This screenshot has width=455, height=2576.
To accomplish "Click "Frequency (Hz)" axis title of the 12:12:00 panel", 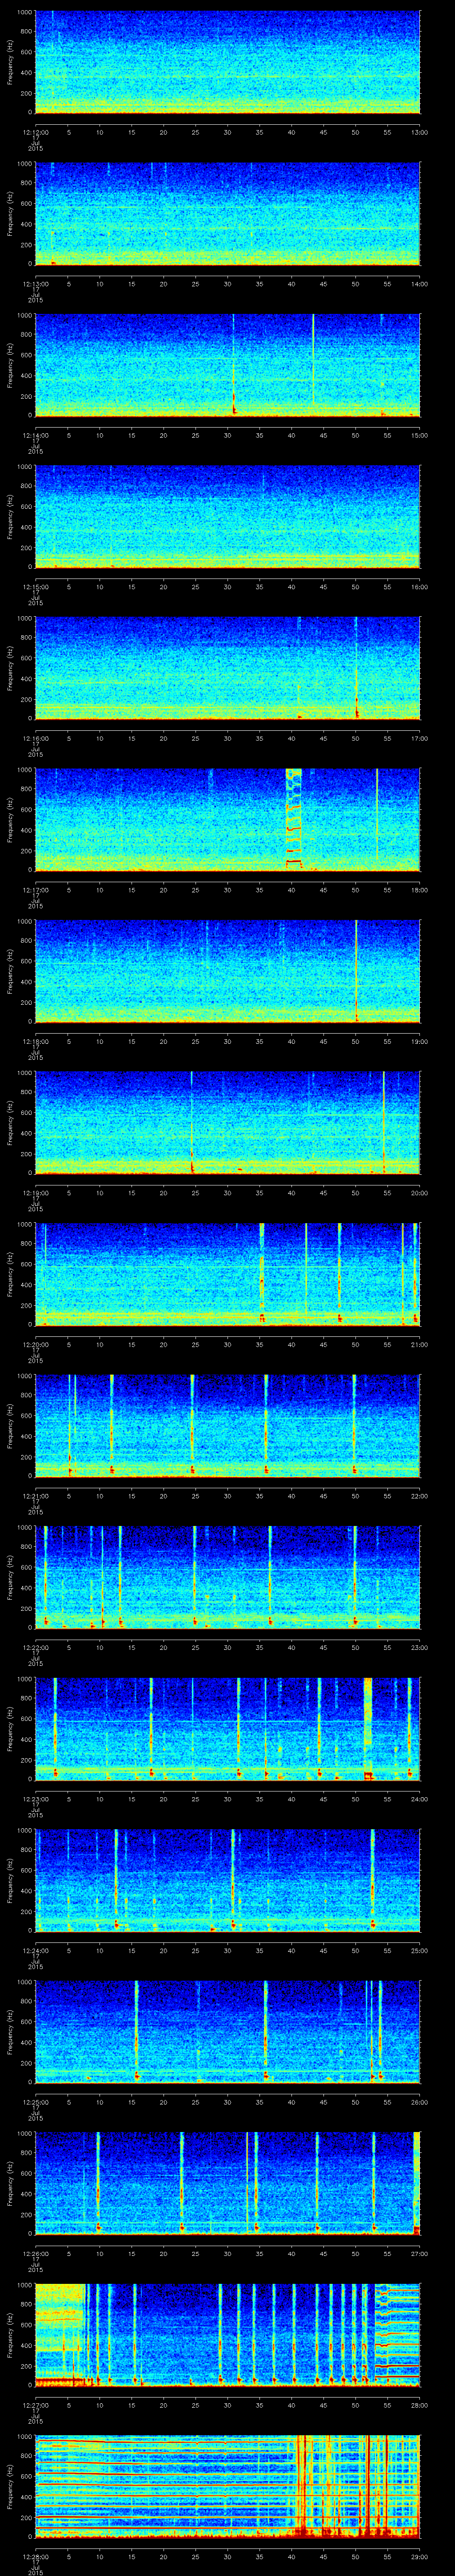I will coord(10,62).
